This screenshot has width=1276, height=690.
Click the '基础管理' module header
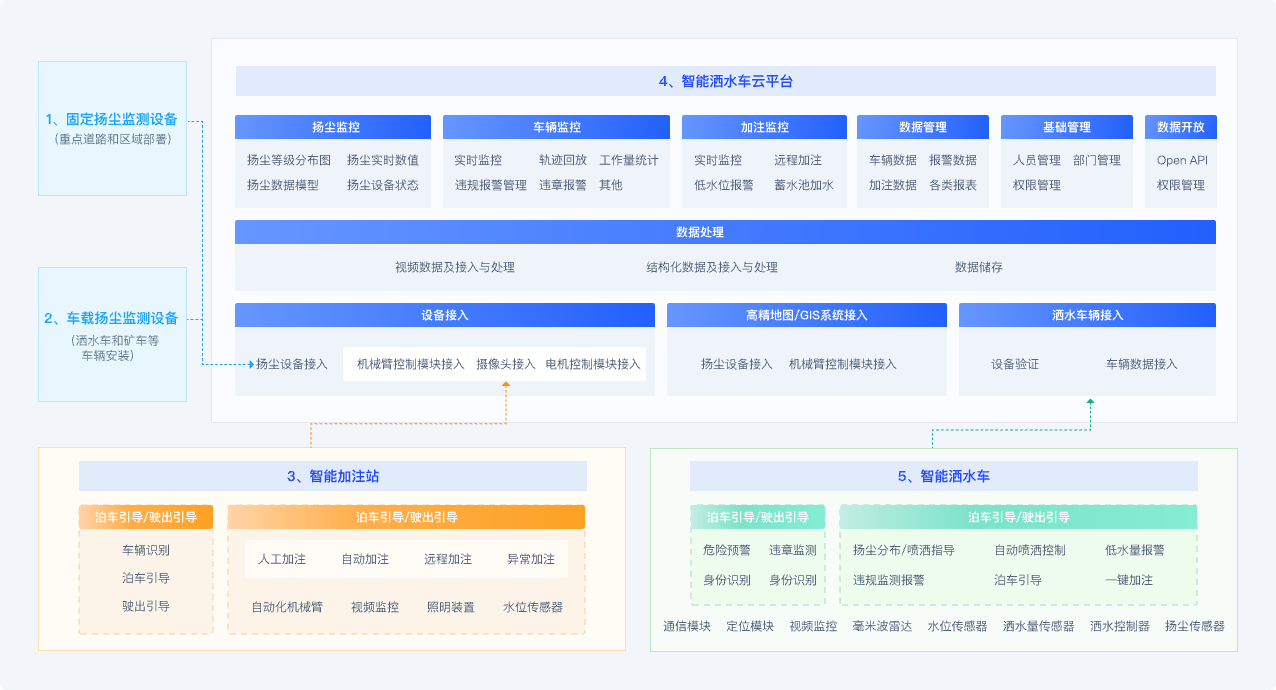[x=1067, y=127]
